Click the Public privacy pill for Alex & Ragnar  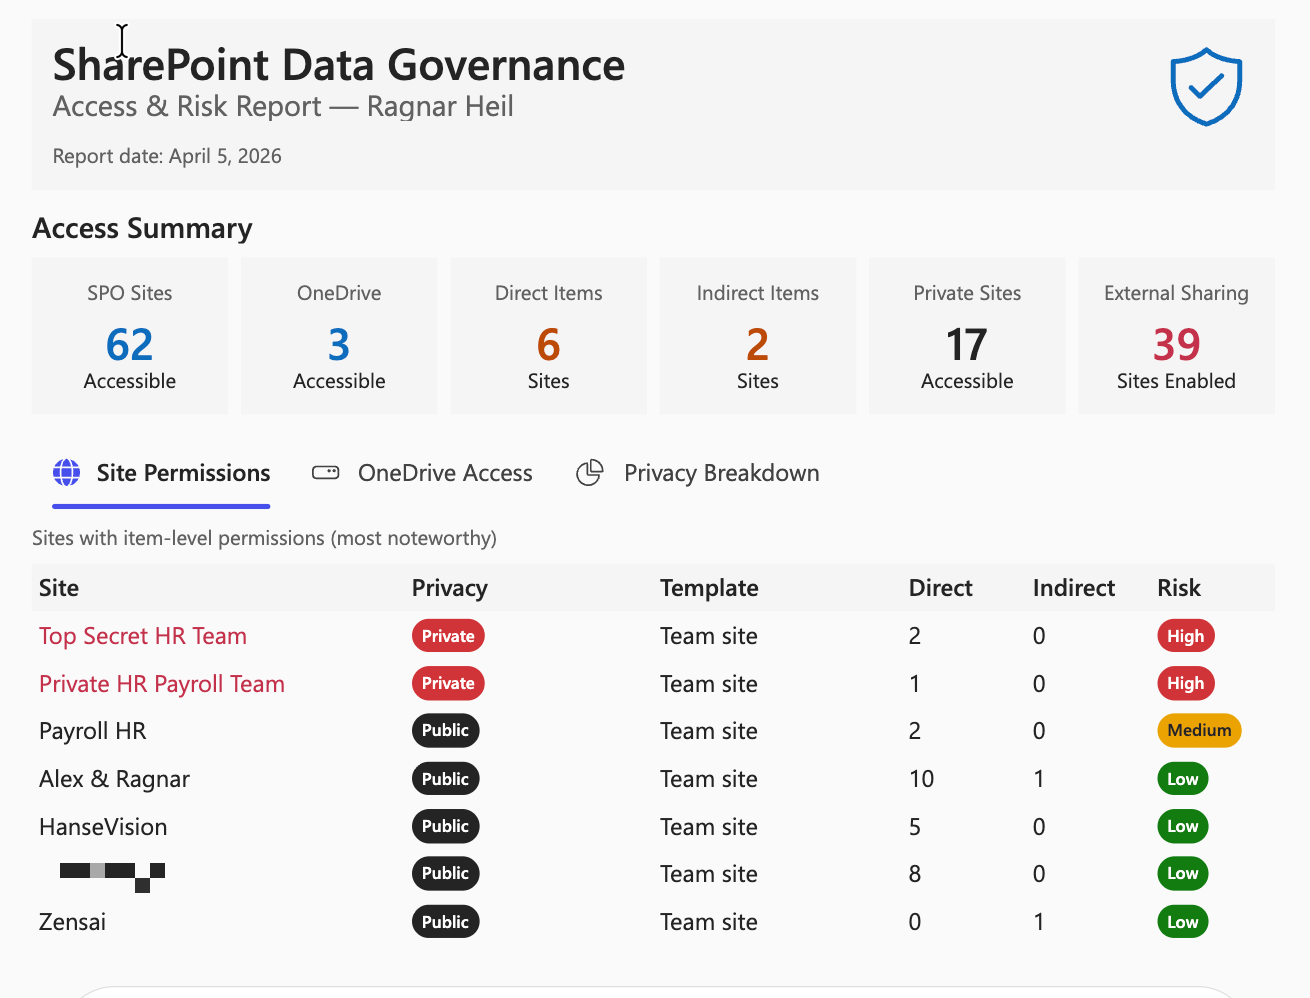(445, 778)
